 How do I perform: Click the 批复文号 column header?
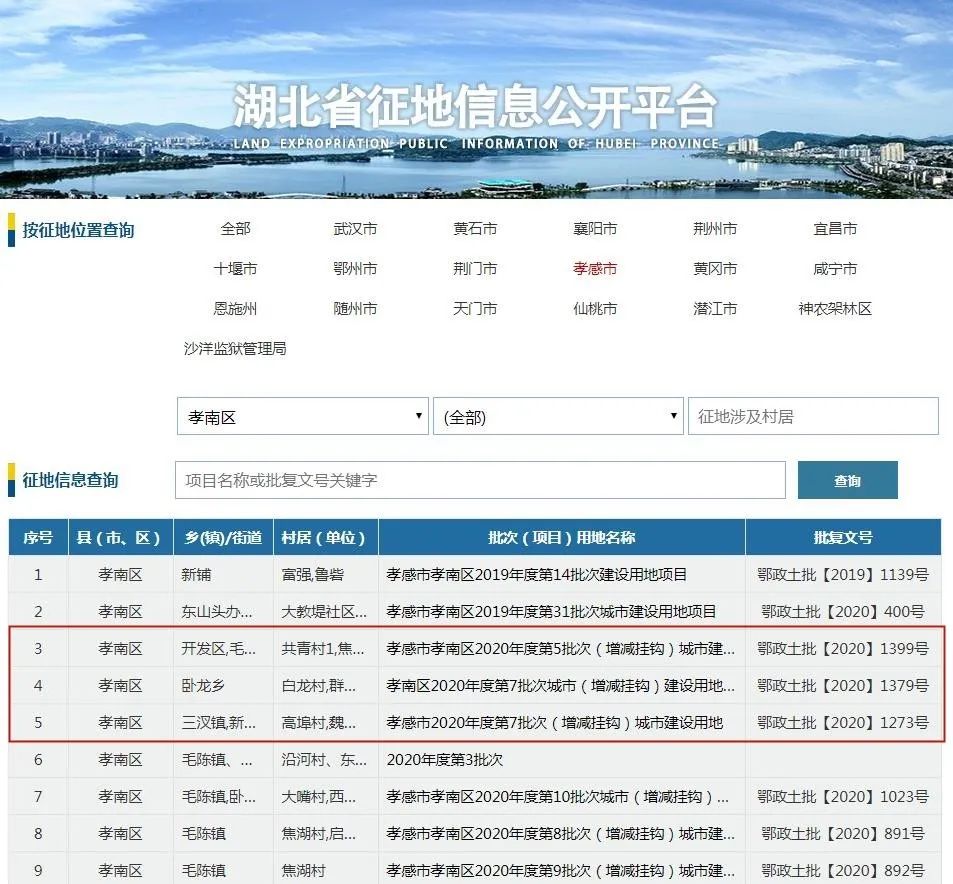(843, 537)
